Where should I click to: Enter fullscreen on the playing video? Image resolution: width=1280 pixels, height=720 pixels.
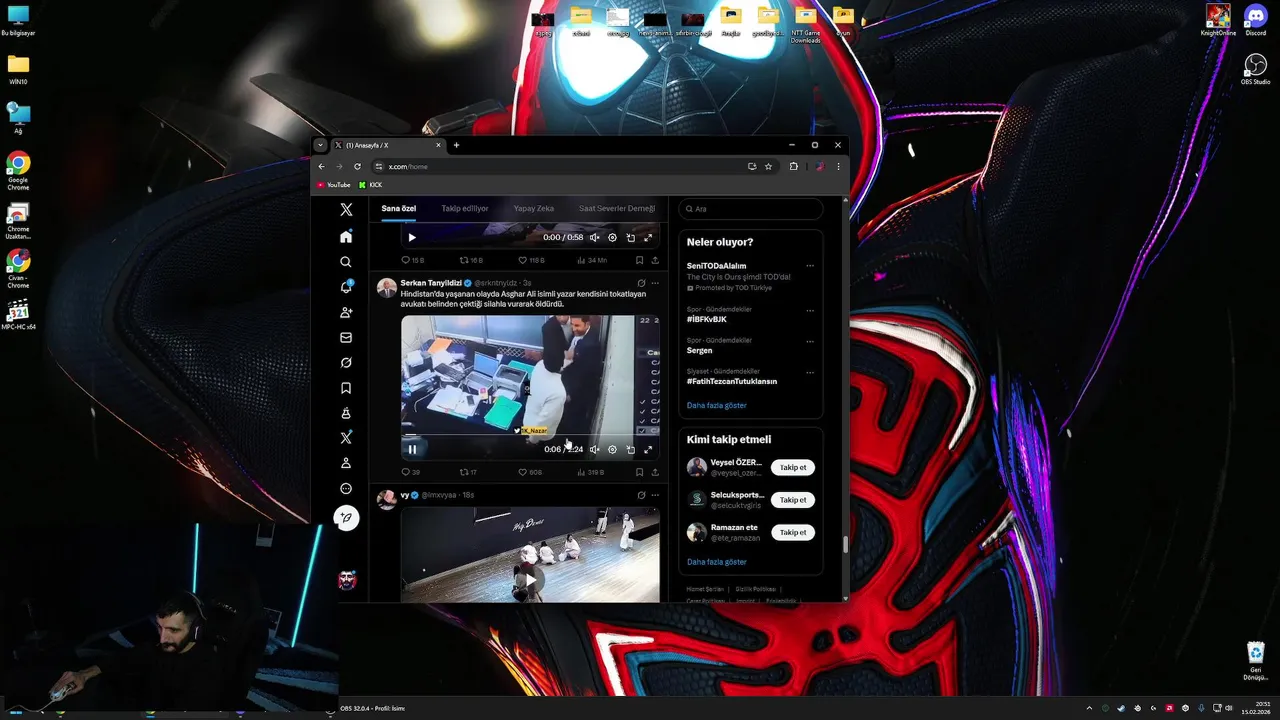coord(648,449)
